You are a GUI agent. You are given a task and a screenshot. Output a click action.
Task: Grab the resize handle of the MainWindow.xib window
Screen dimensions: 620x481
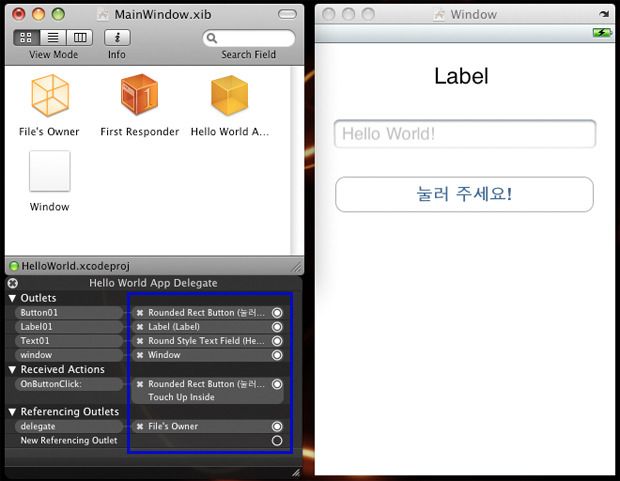coord(296,267)
